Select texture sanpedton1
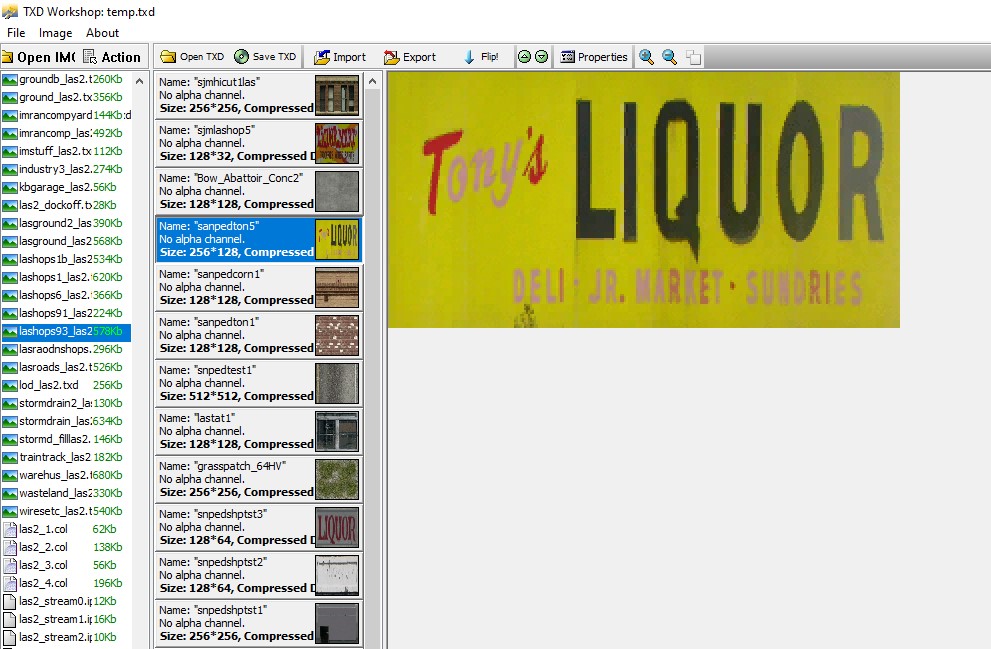The image size is (991, 649). pyautogui.click(x=258, y=335)
